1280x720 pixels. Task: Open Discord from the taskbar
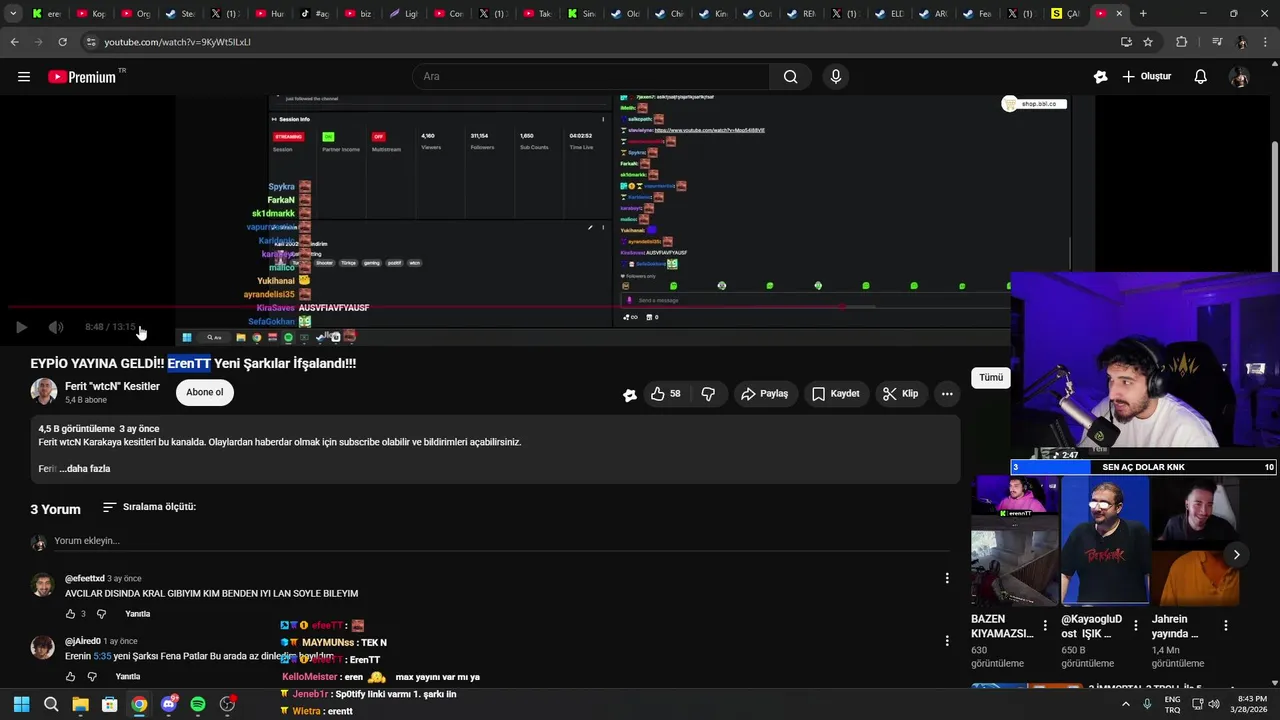click(x=168, y=704)
